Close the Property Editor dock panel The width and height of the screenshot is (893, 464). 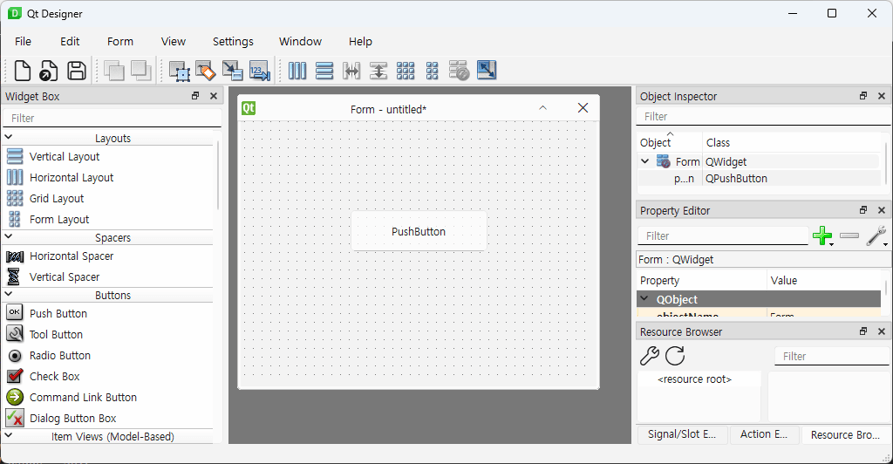[x=882, y=211]
